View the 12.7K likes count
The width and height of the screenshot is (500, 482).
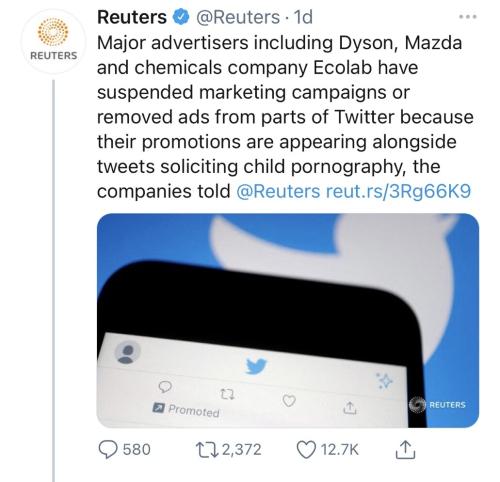tap(340, 450)
